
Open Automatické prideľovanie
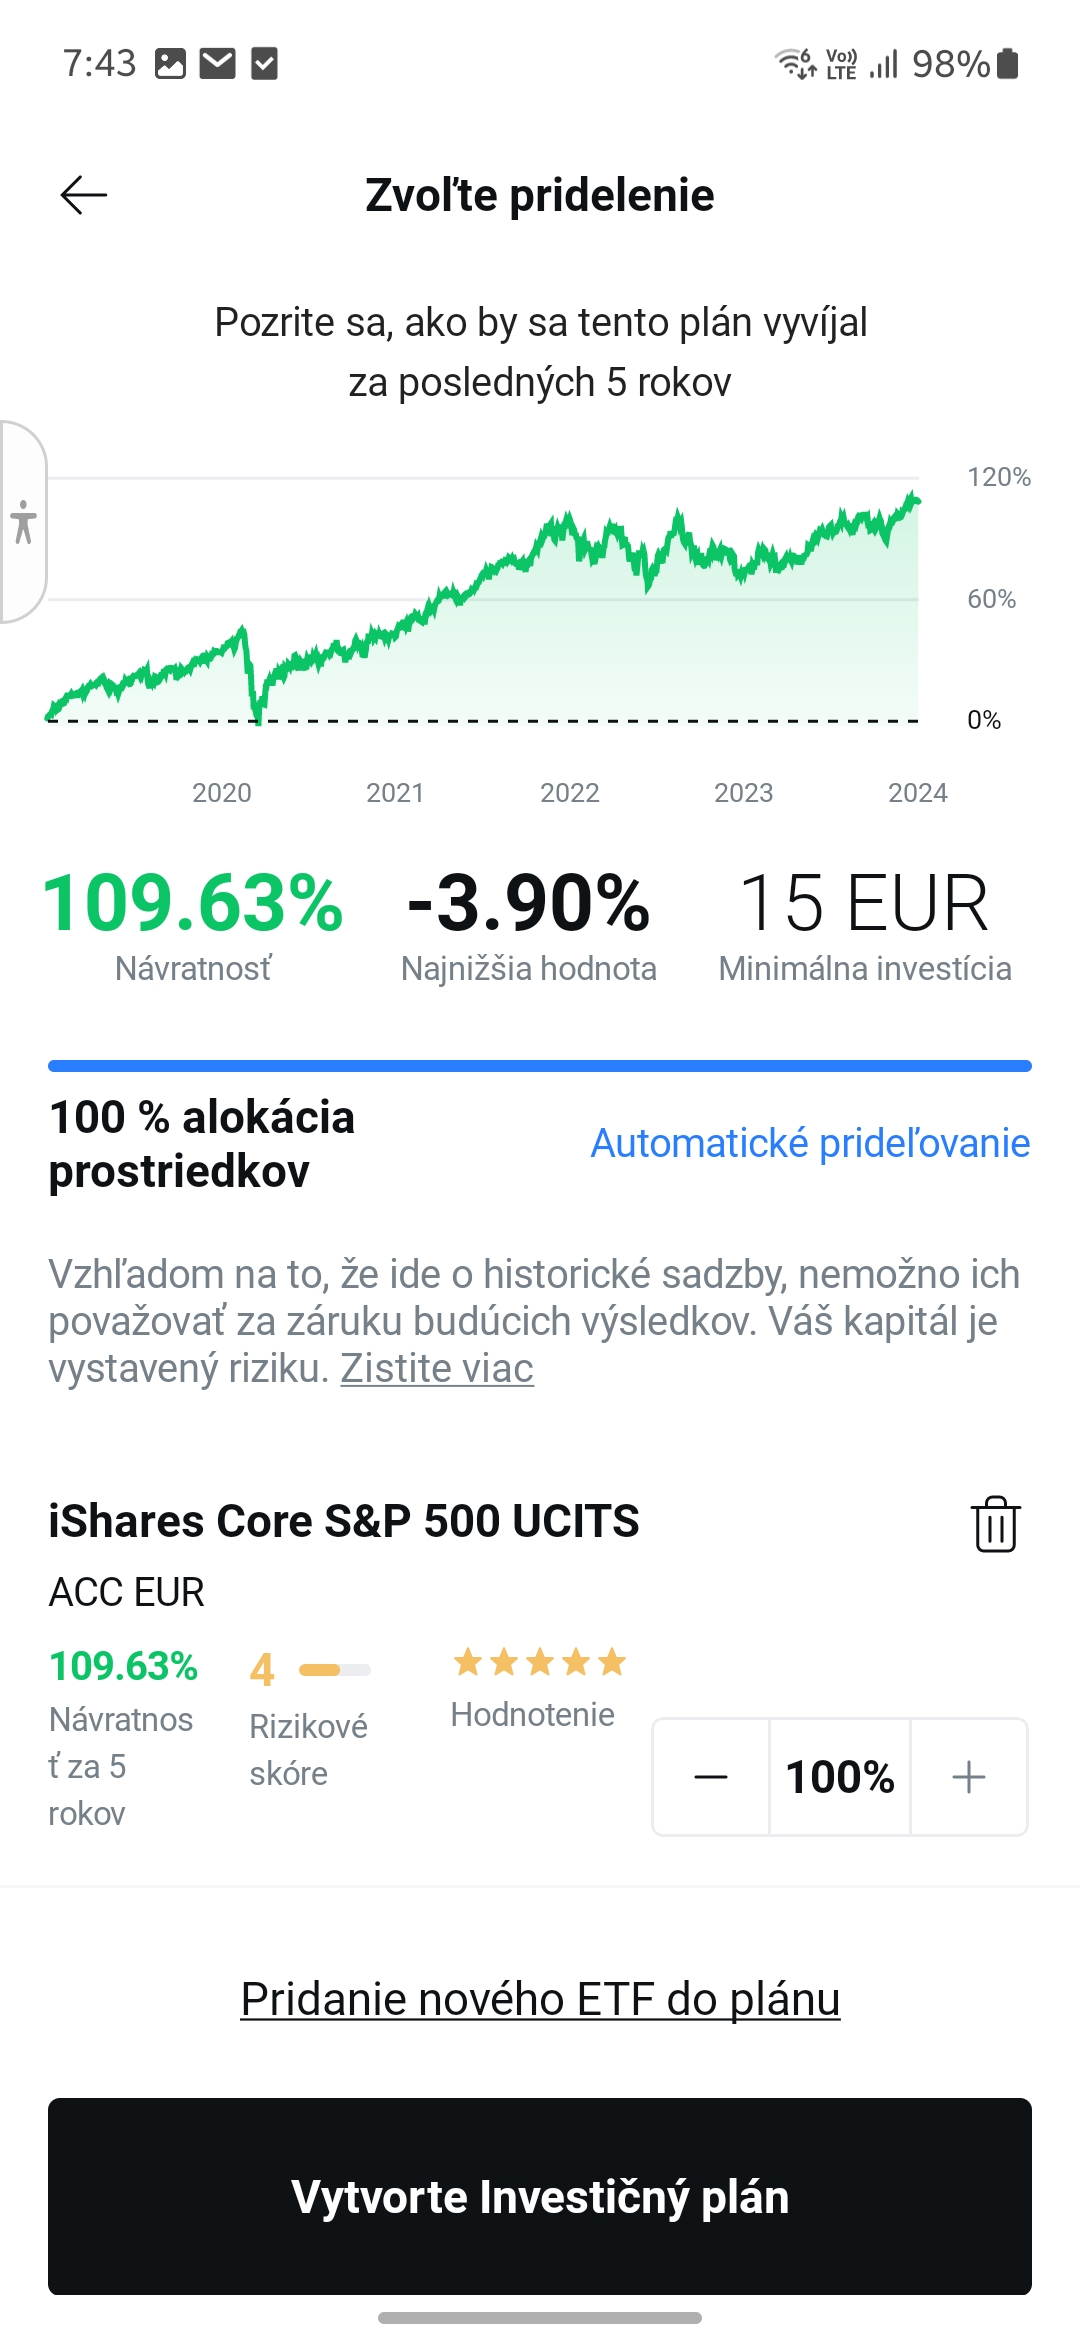coord(810,1143)
